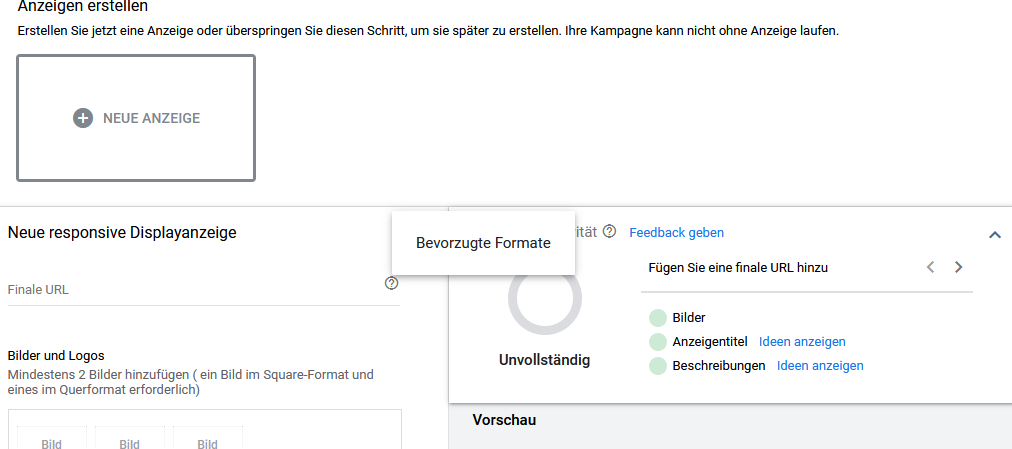Image resolution: width=1012 pixels, height=449 pixels.
Task: Select the first Bild placeholder
Action: tap(52, 438)
